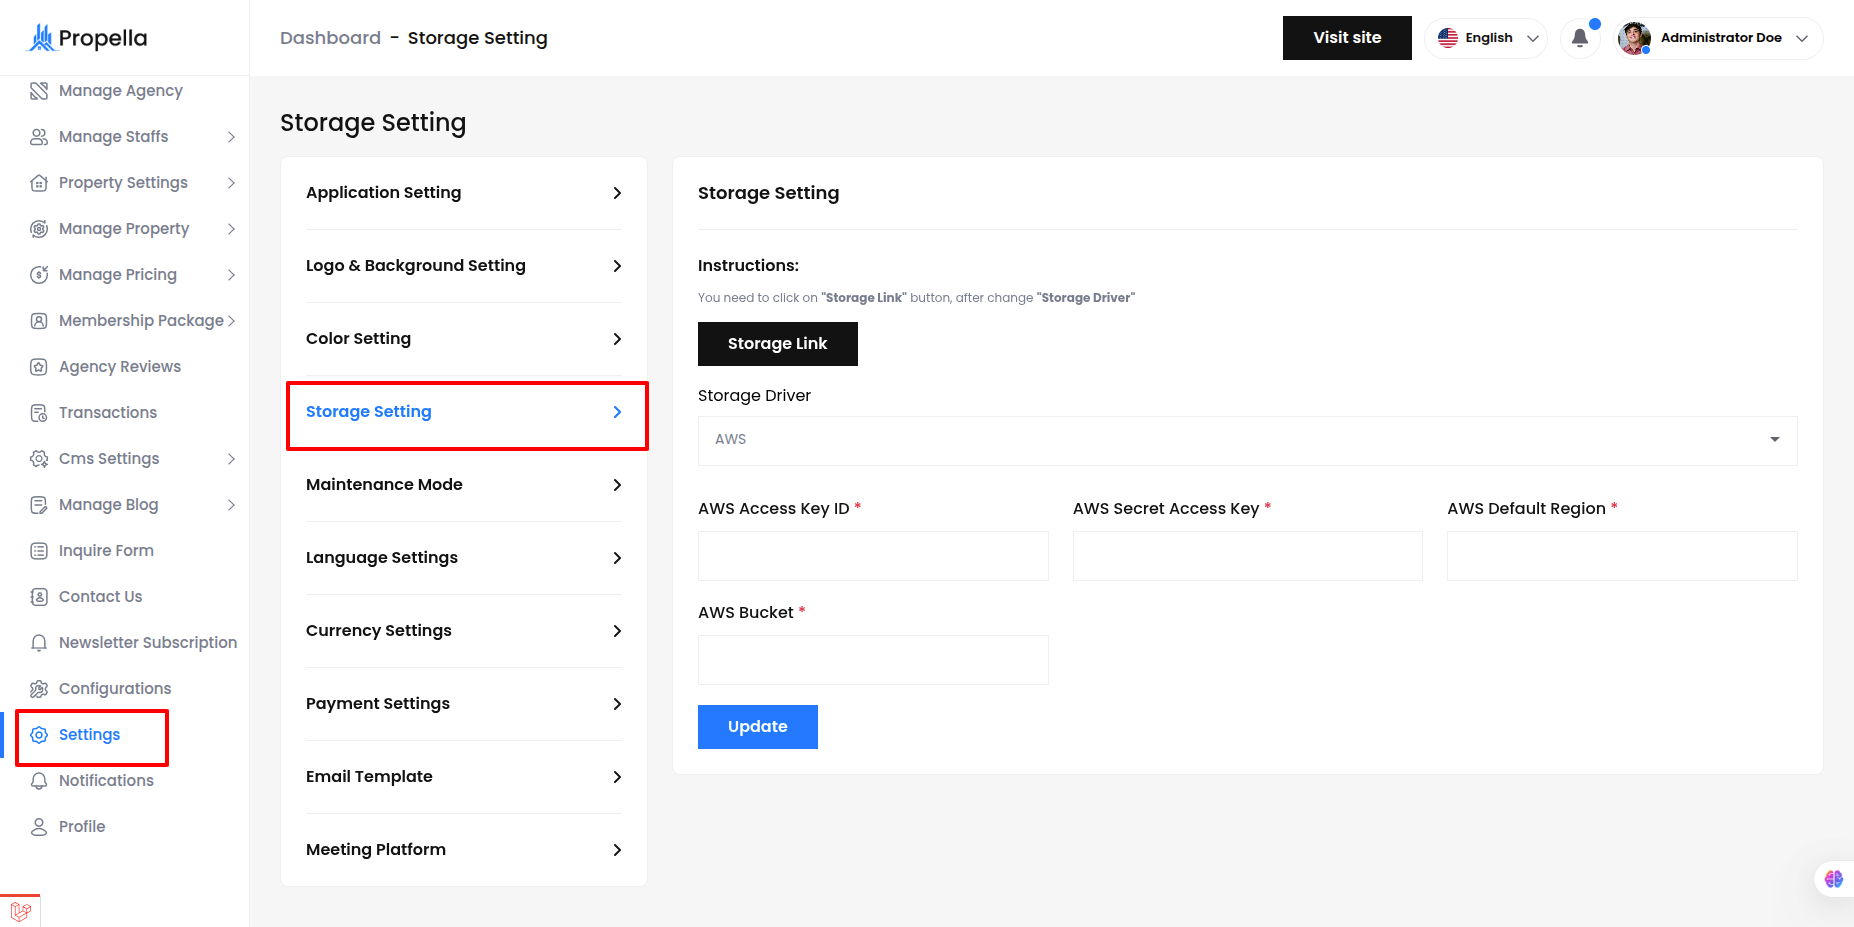Viewport: 1854px width, 927px height.
Task: Click the Propella logo
Action: (86, 38)
